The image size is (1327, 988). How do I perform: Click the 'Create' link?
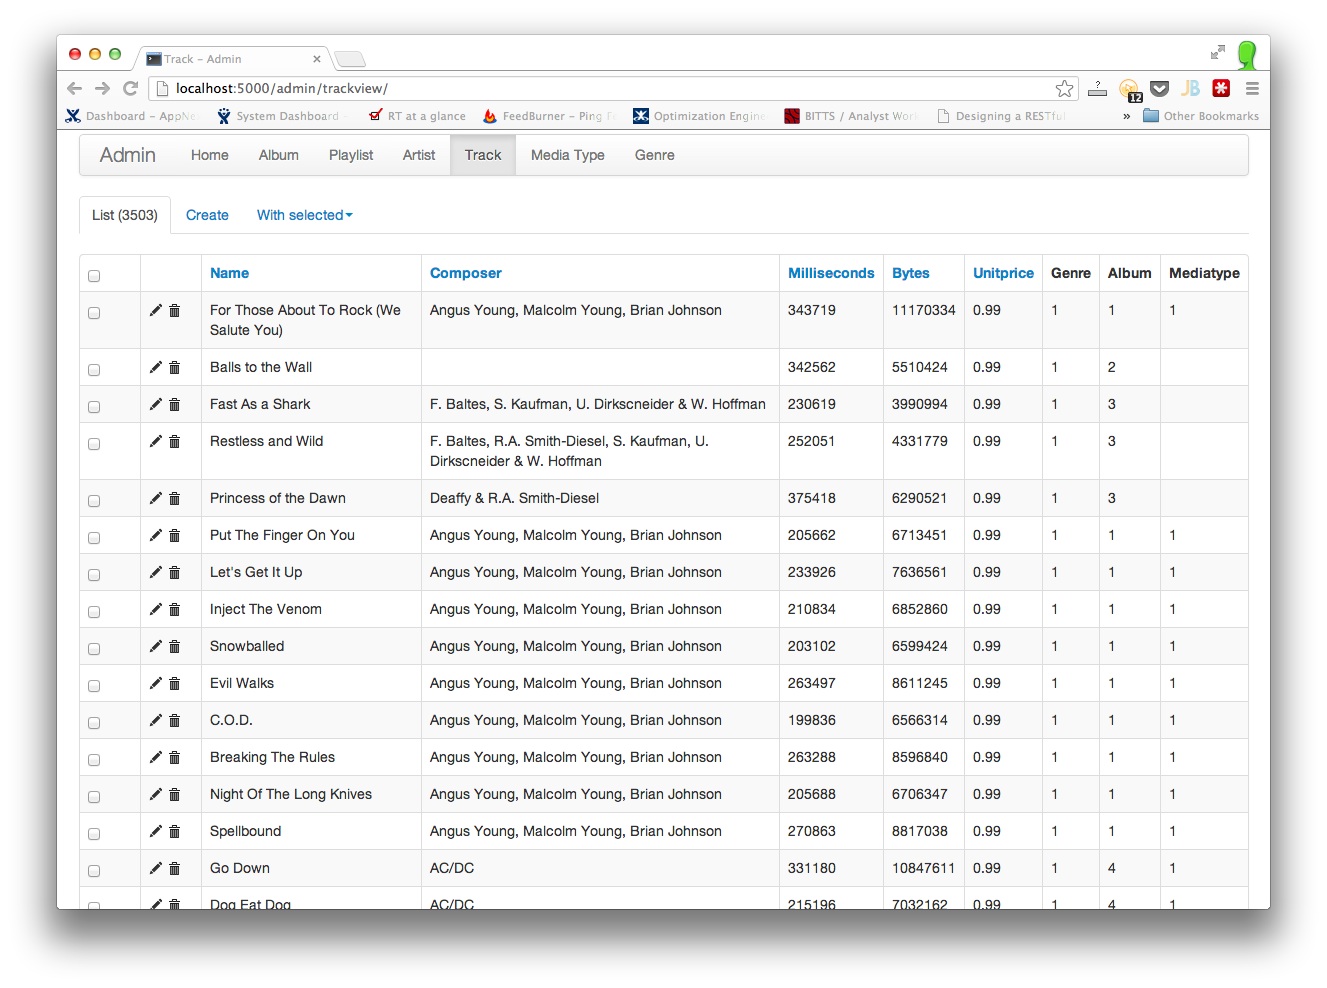coord(207,215)
